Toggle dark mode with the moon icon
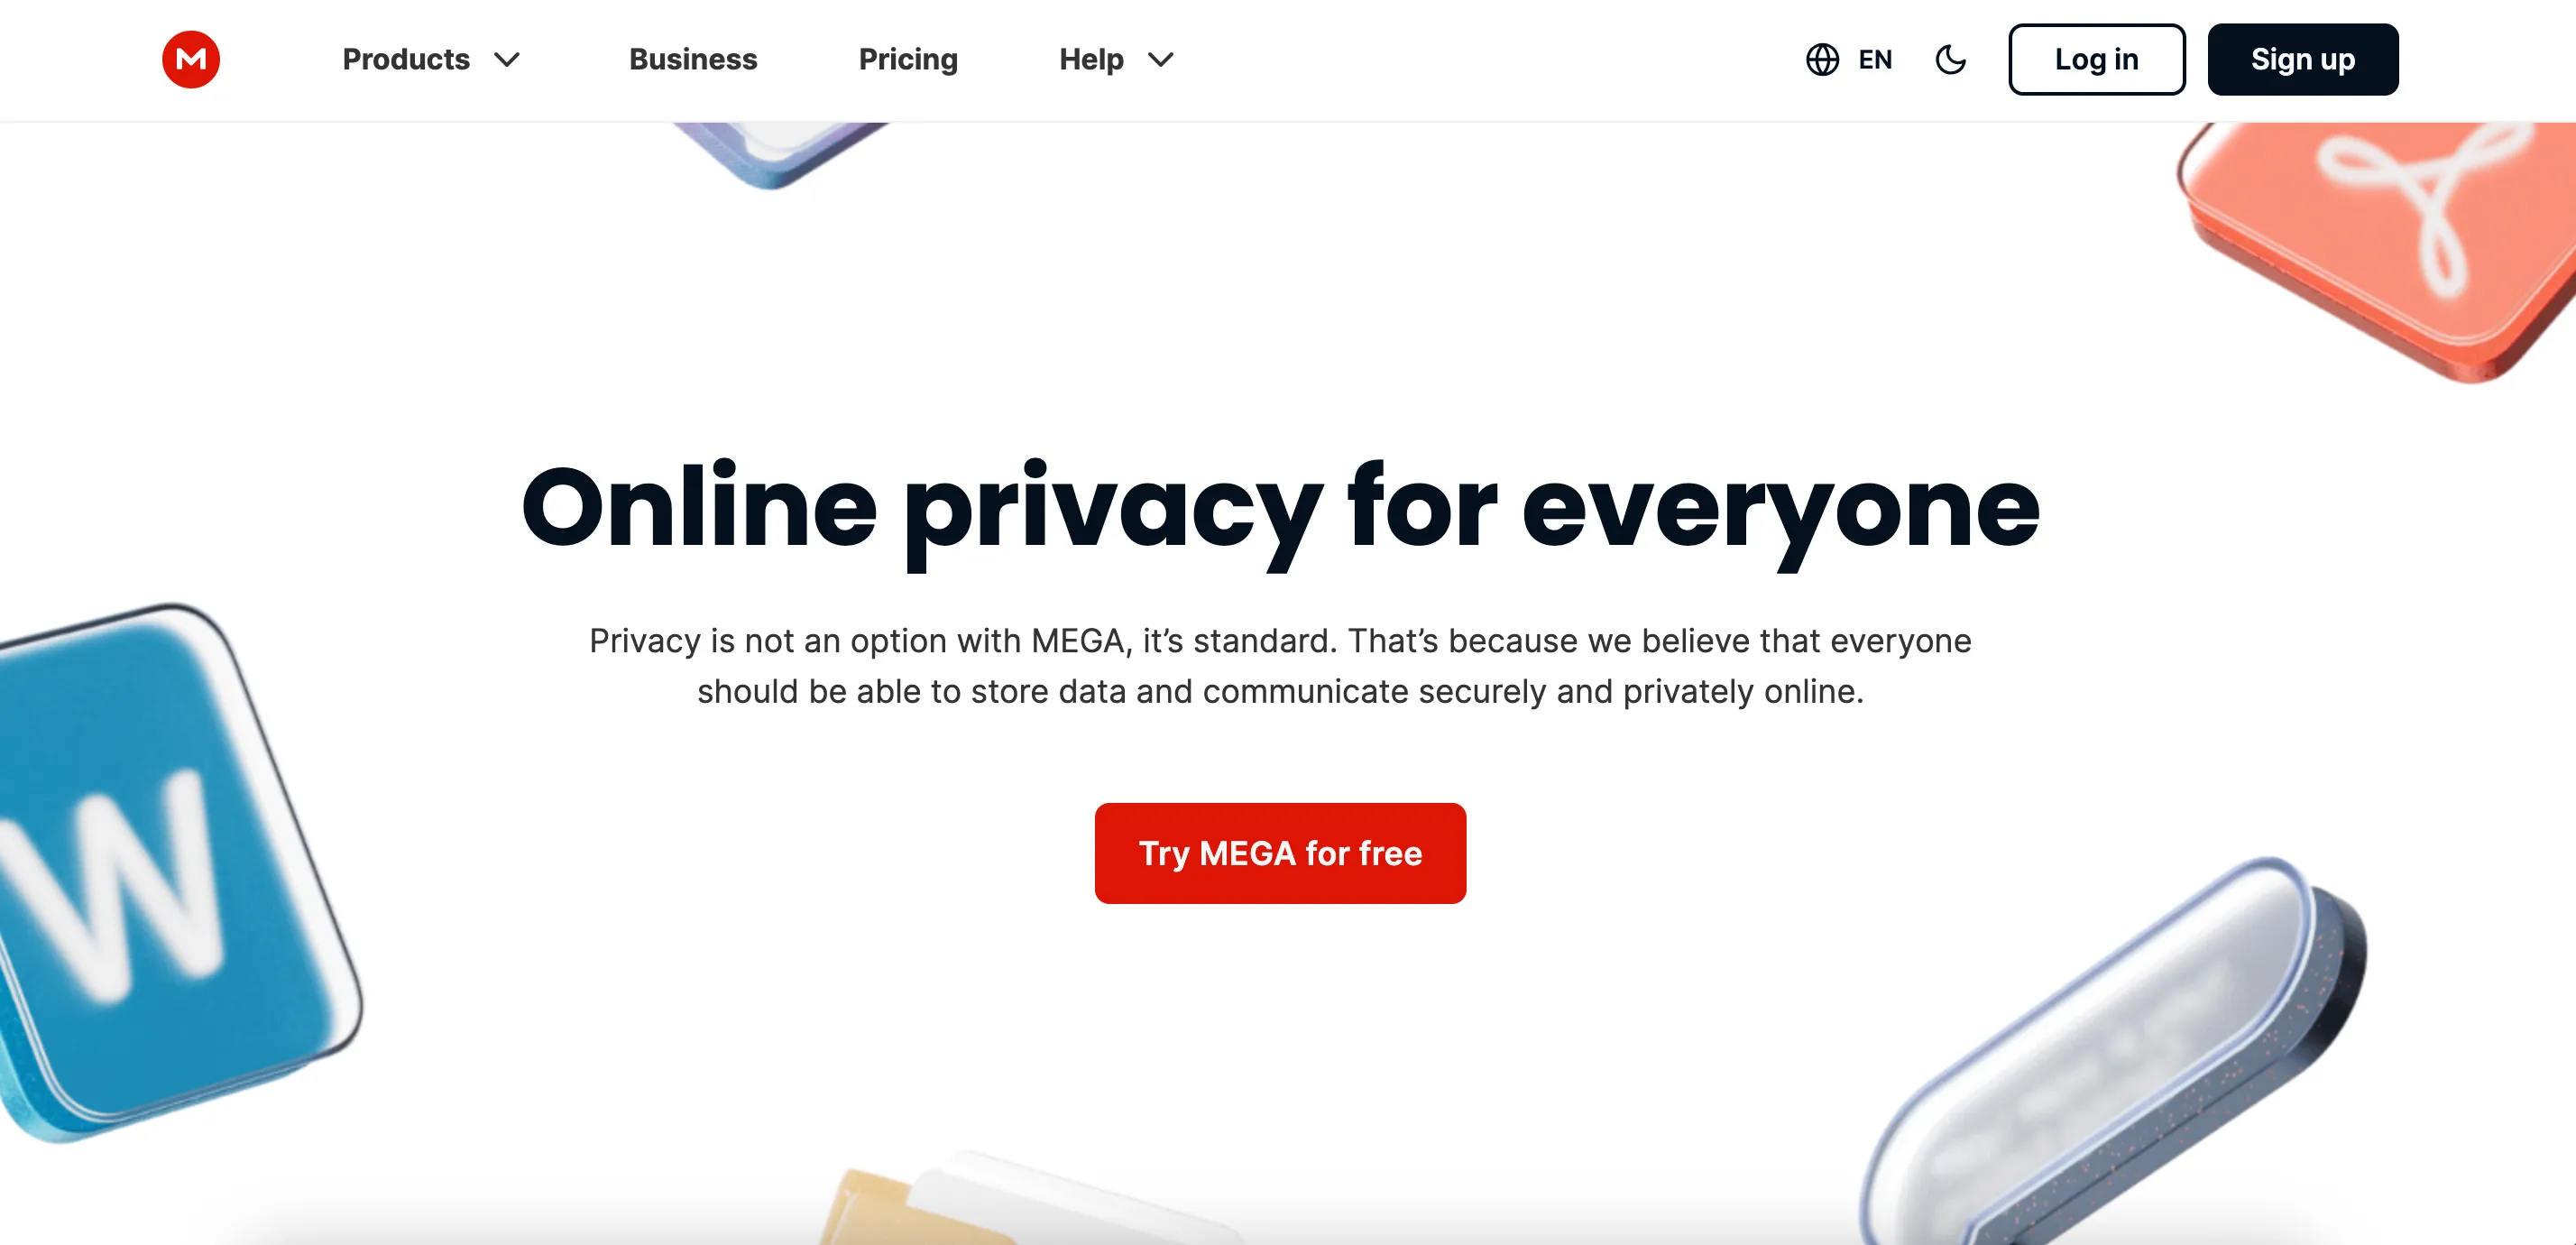The width and height of the screenshot is (2576, 1245). [x=1950, y=59]
